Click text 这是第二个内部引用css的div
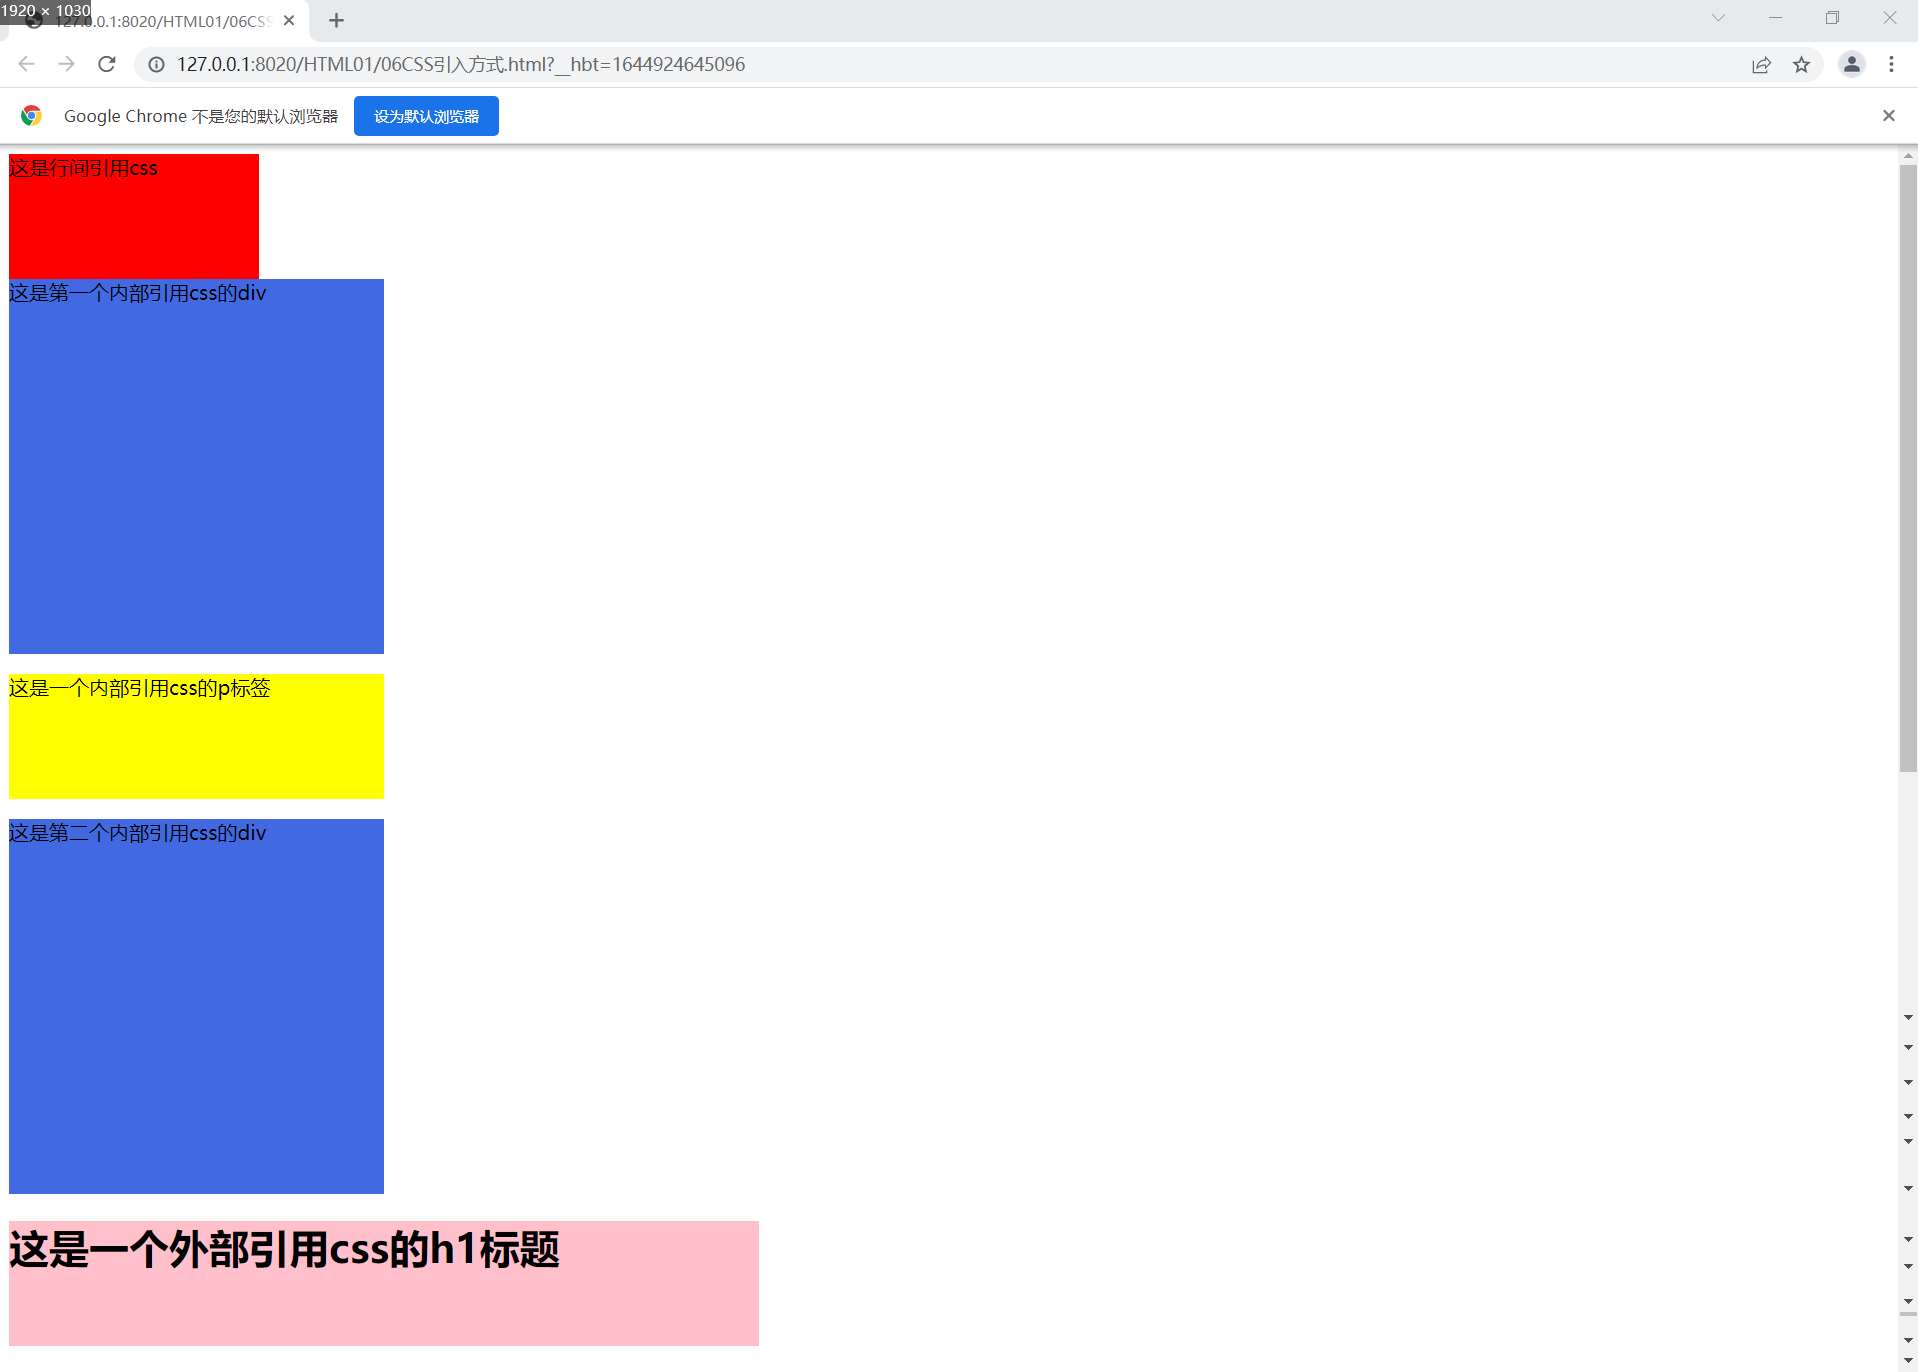 coord(137,833)
